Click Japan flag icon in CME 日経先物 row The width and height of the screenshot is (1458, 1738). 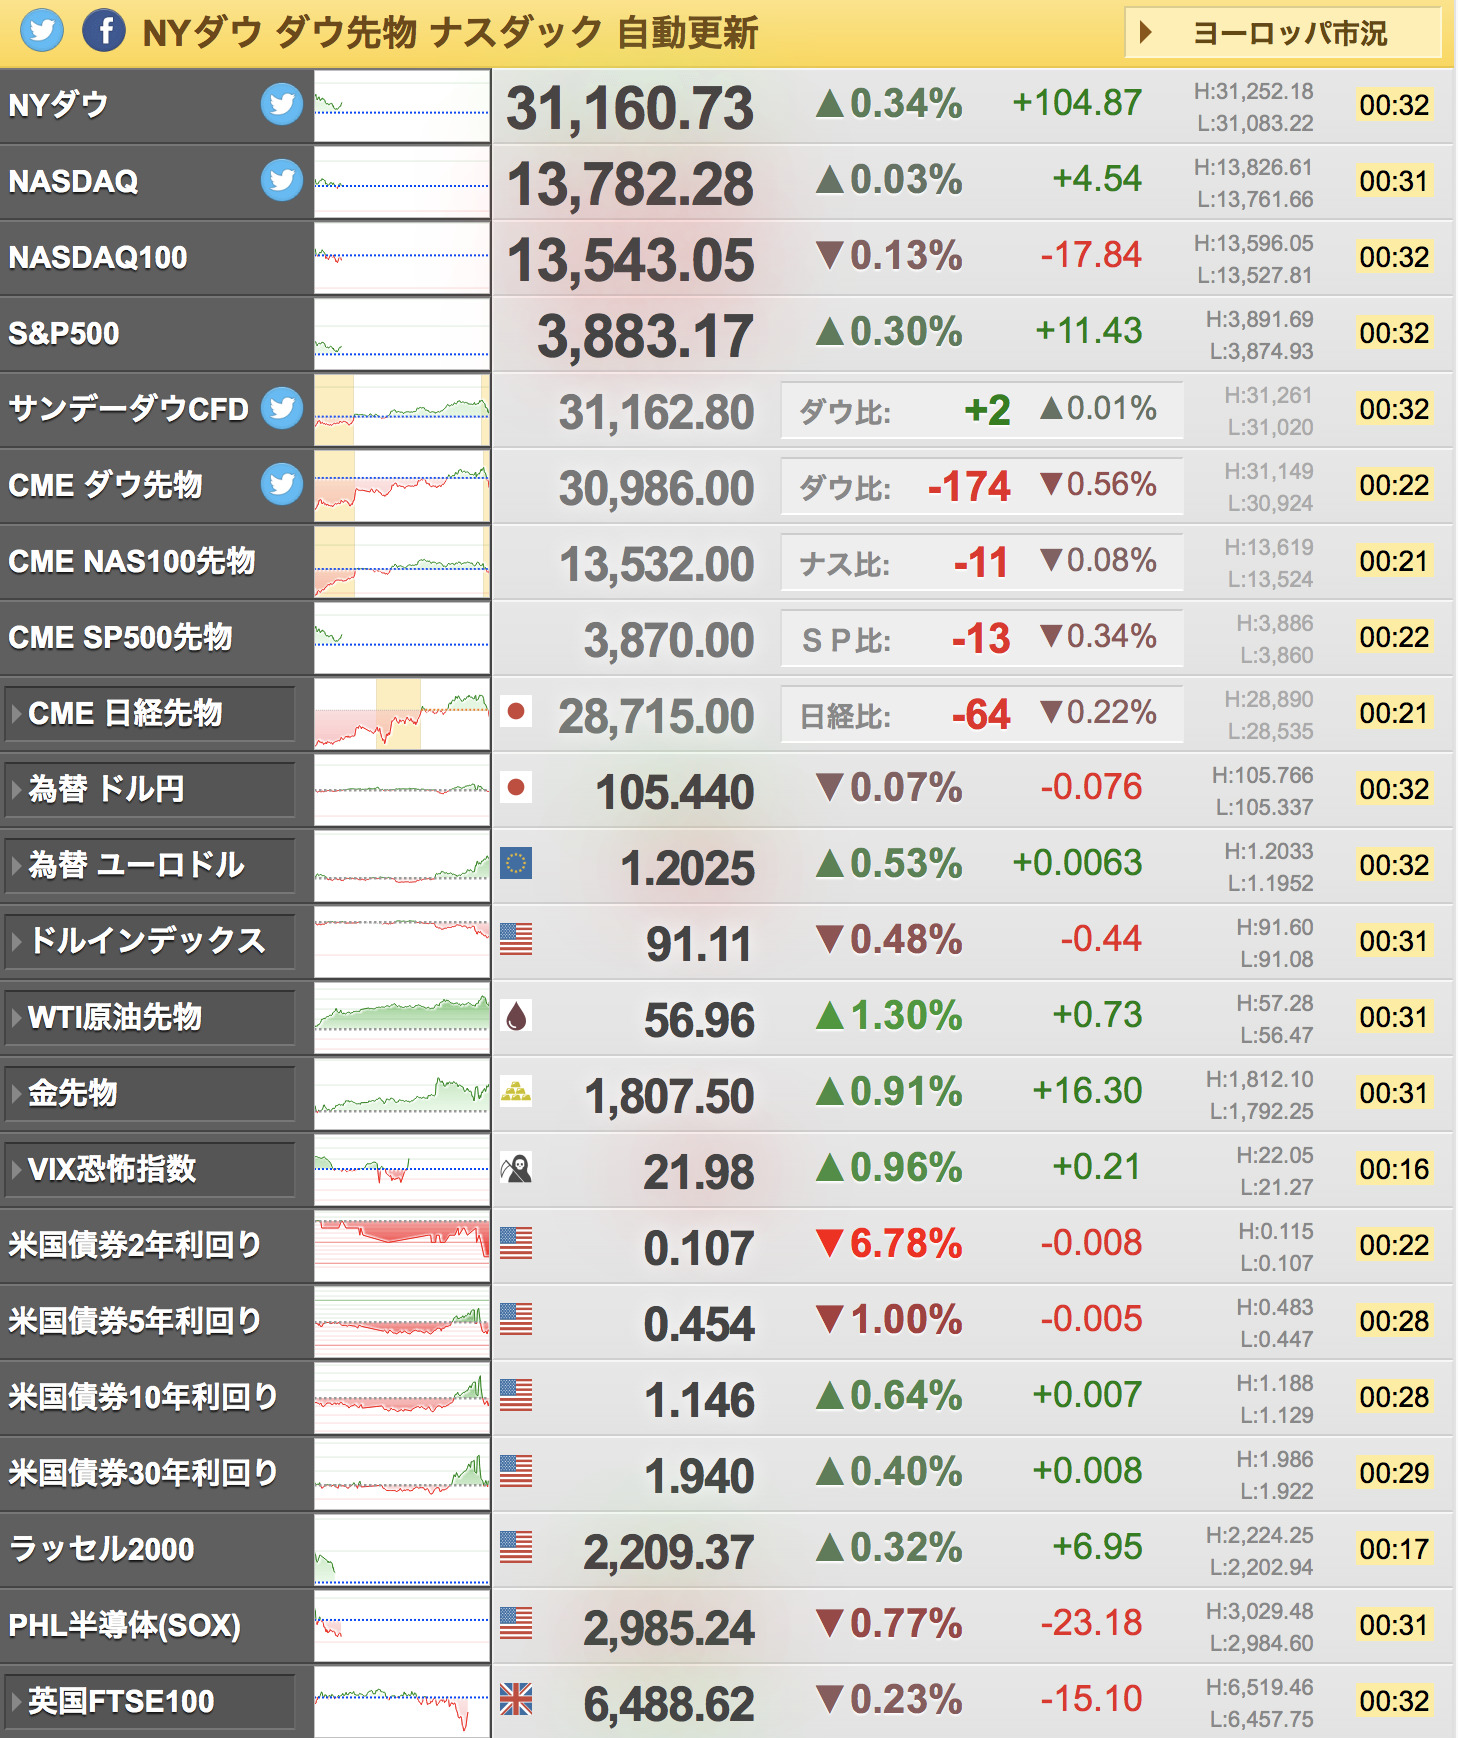(516, 712)
